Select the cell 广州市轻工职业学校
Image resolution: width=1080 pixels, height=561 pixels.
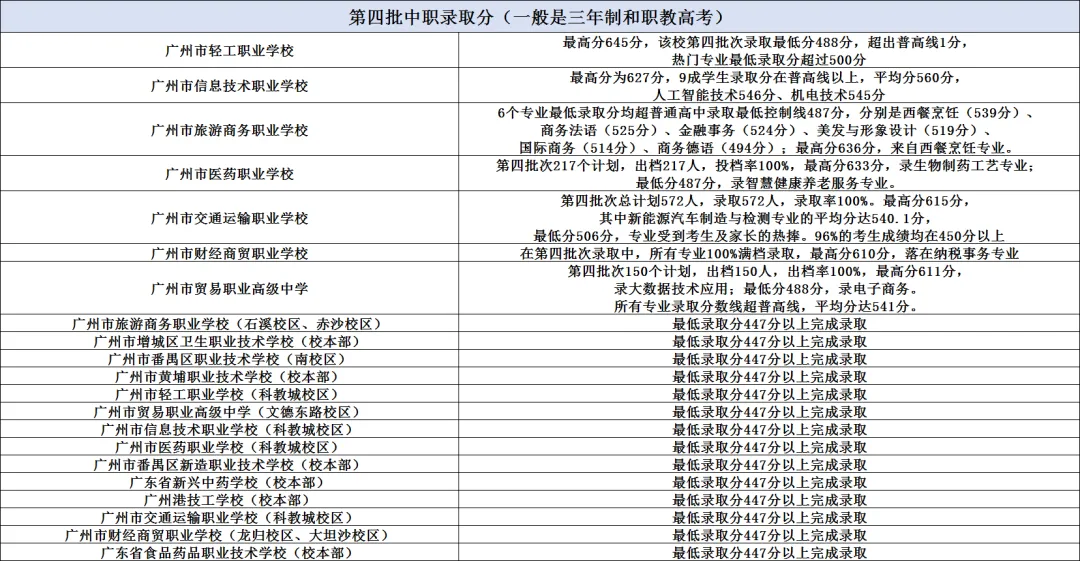tap(229, 51)
